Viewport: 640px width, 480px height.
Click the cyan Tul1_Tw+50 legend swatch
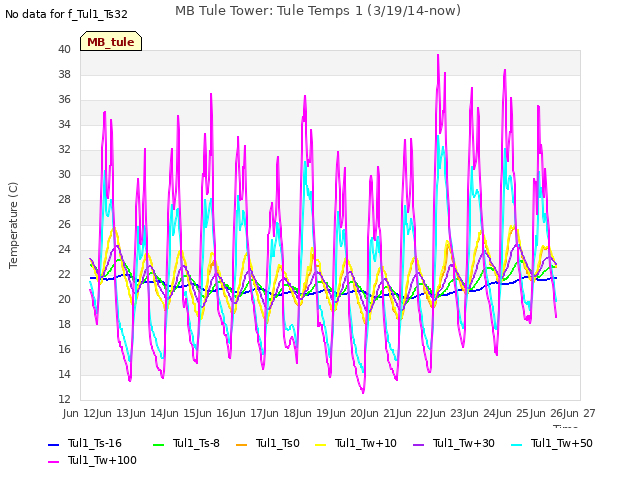(517, 444)
